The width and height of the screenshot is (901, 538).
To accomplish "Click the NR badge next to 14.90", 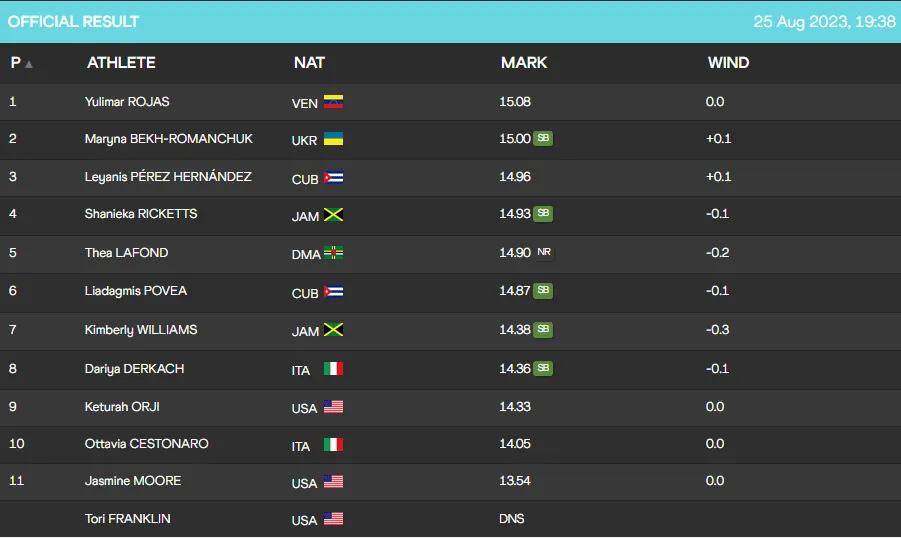I will click(x=544, y=253).
